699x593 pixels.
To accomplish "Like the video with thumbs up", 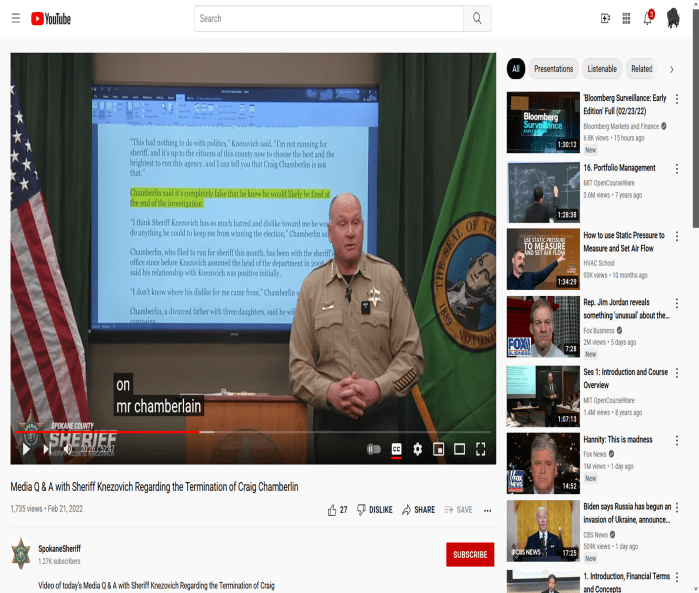I will 332,510.
